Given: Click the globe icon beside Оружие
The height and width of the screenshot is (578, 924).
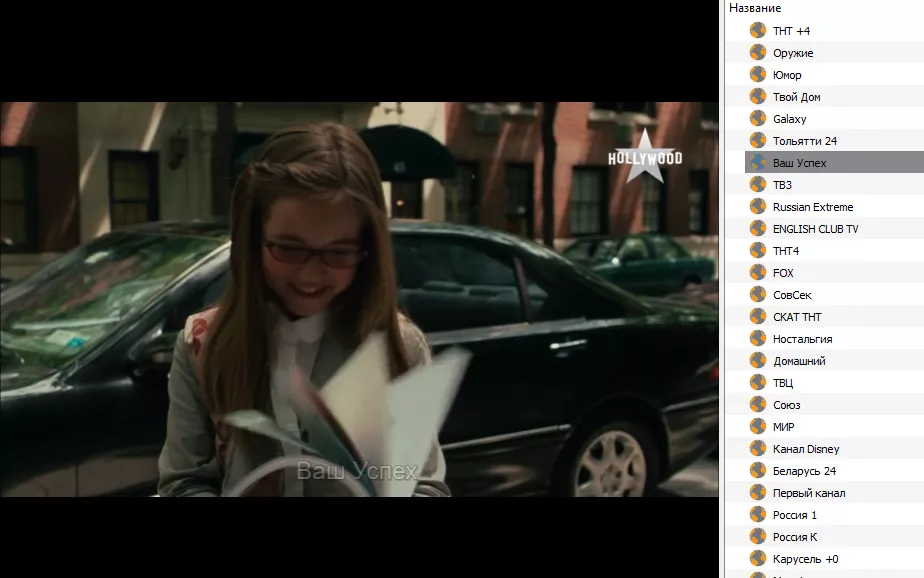Looking at the screenshot, I should 758,52.
